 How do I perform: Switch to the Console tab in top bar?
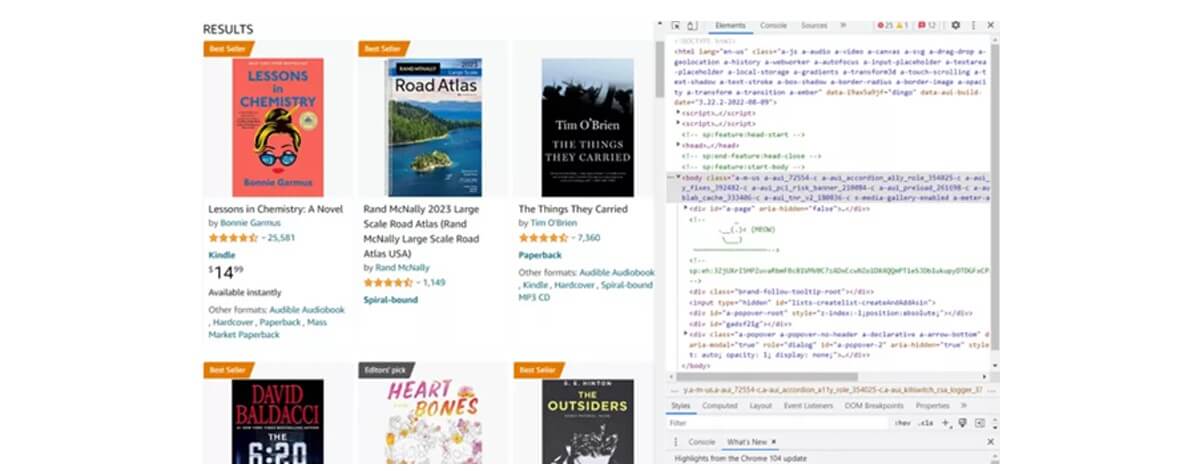(x=773, y=25)
